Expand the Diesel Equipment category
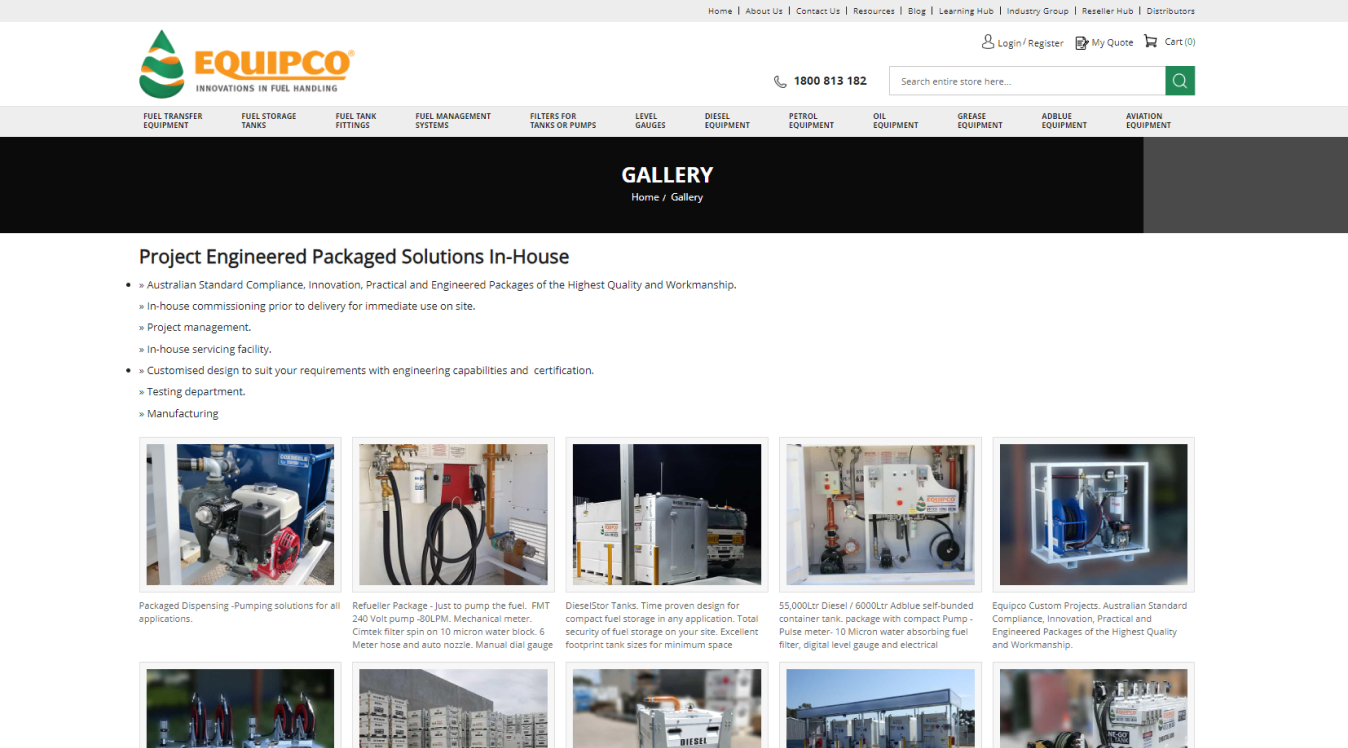1348x748 pixels. (x=726, y=121)
